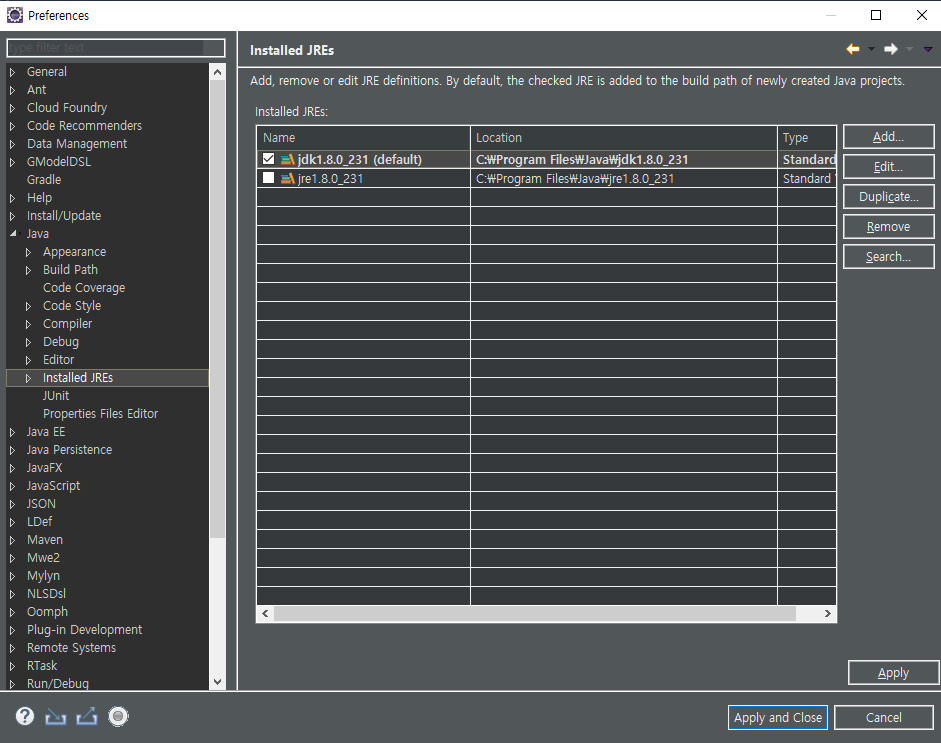Maximize the Preferences window

(x=876, y=15)
